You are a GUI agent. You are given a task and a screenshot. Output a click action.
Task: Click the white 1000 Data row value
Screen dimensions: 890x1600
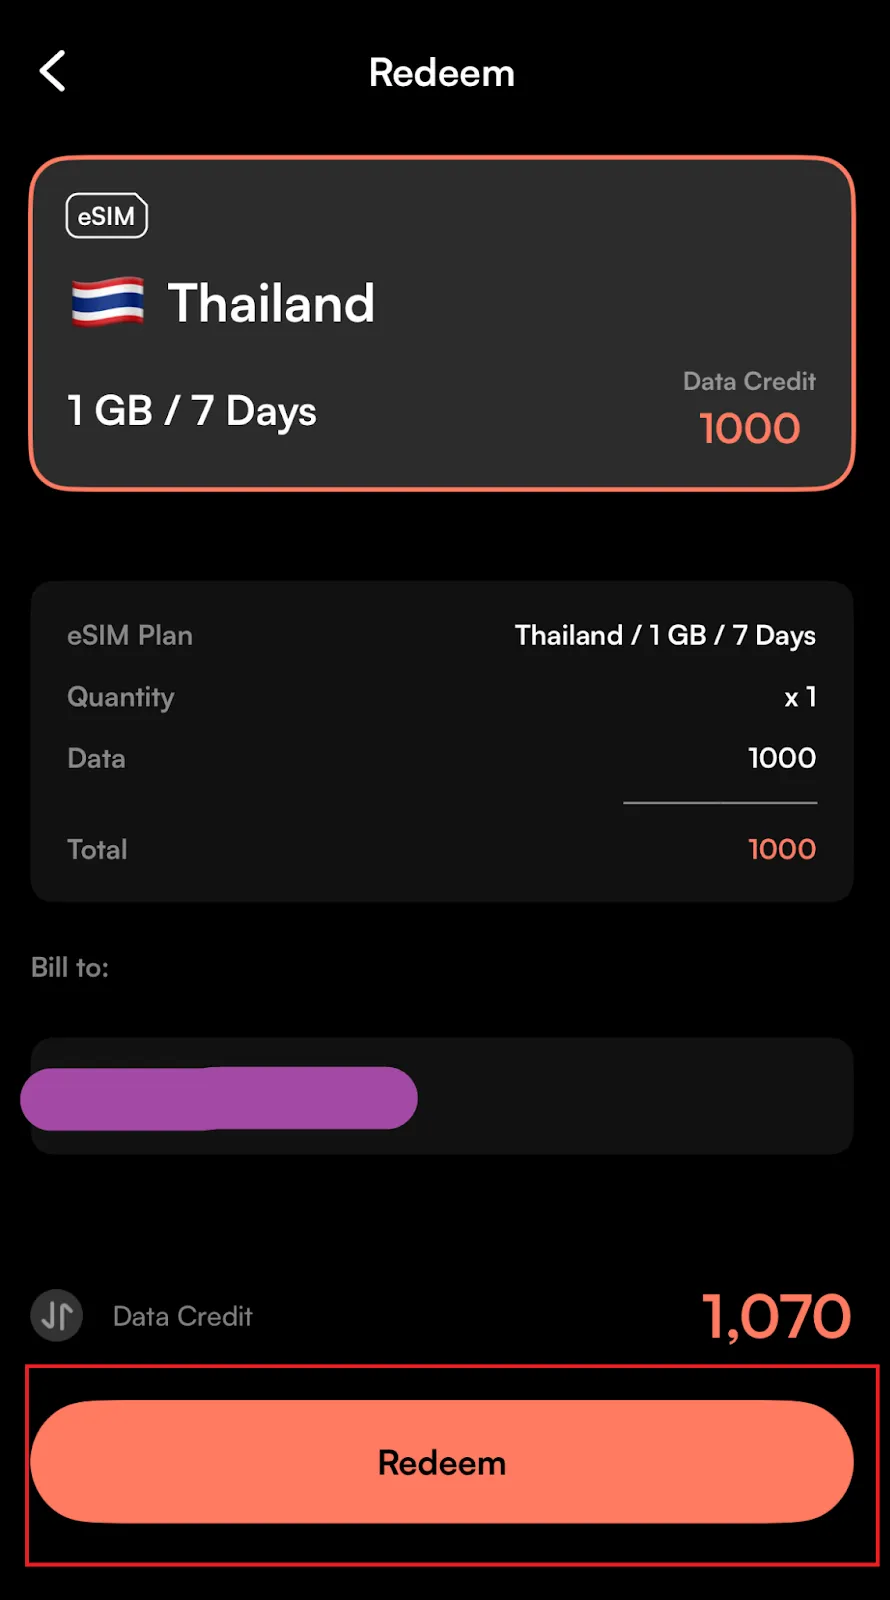(x=782, y=758)
